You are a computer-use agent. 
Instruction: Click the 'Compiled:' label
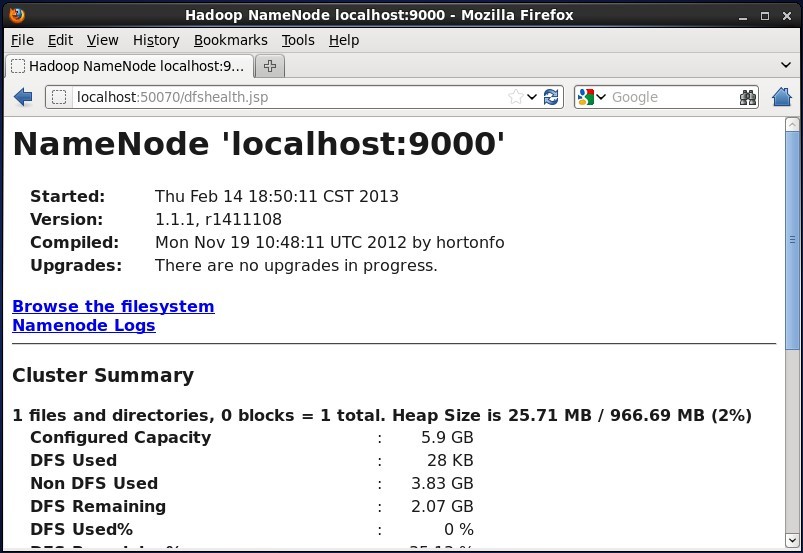74,242
